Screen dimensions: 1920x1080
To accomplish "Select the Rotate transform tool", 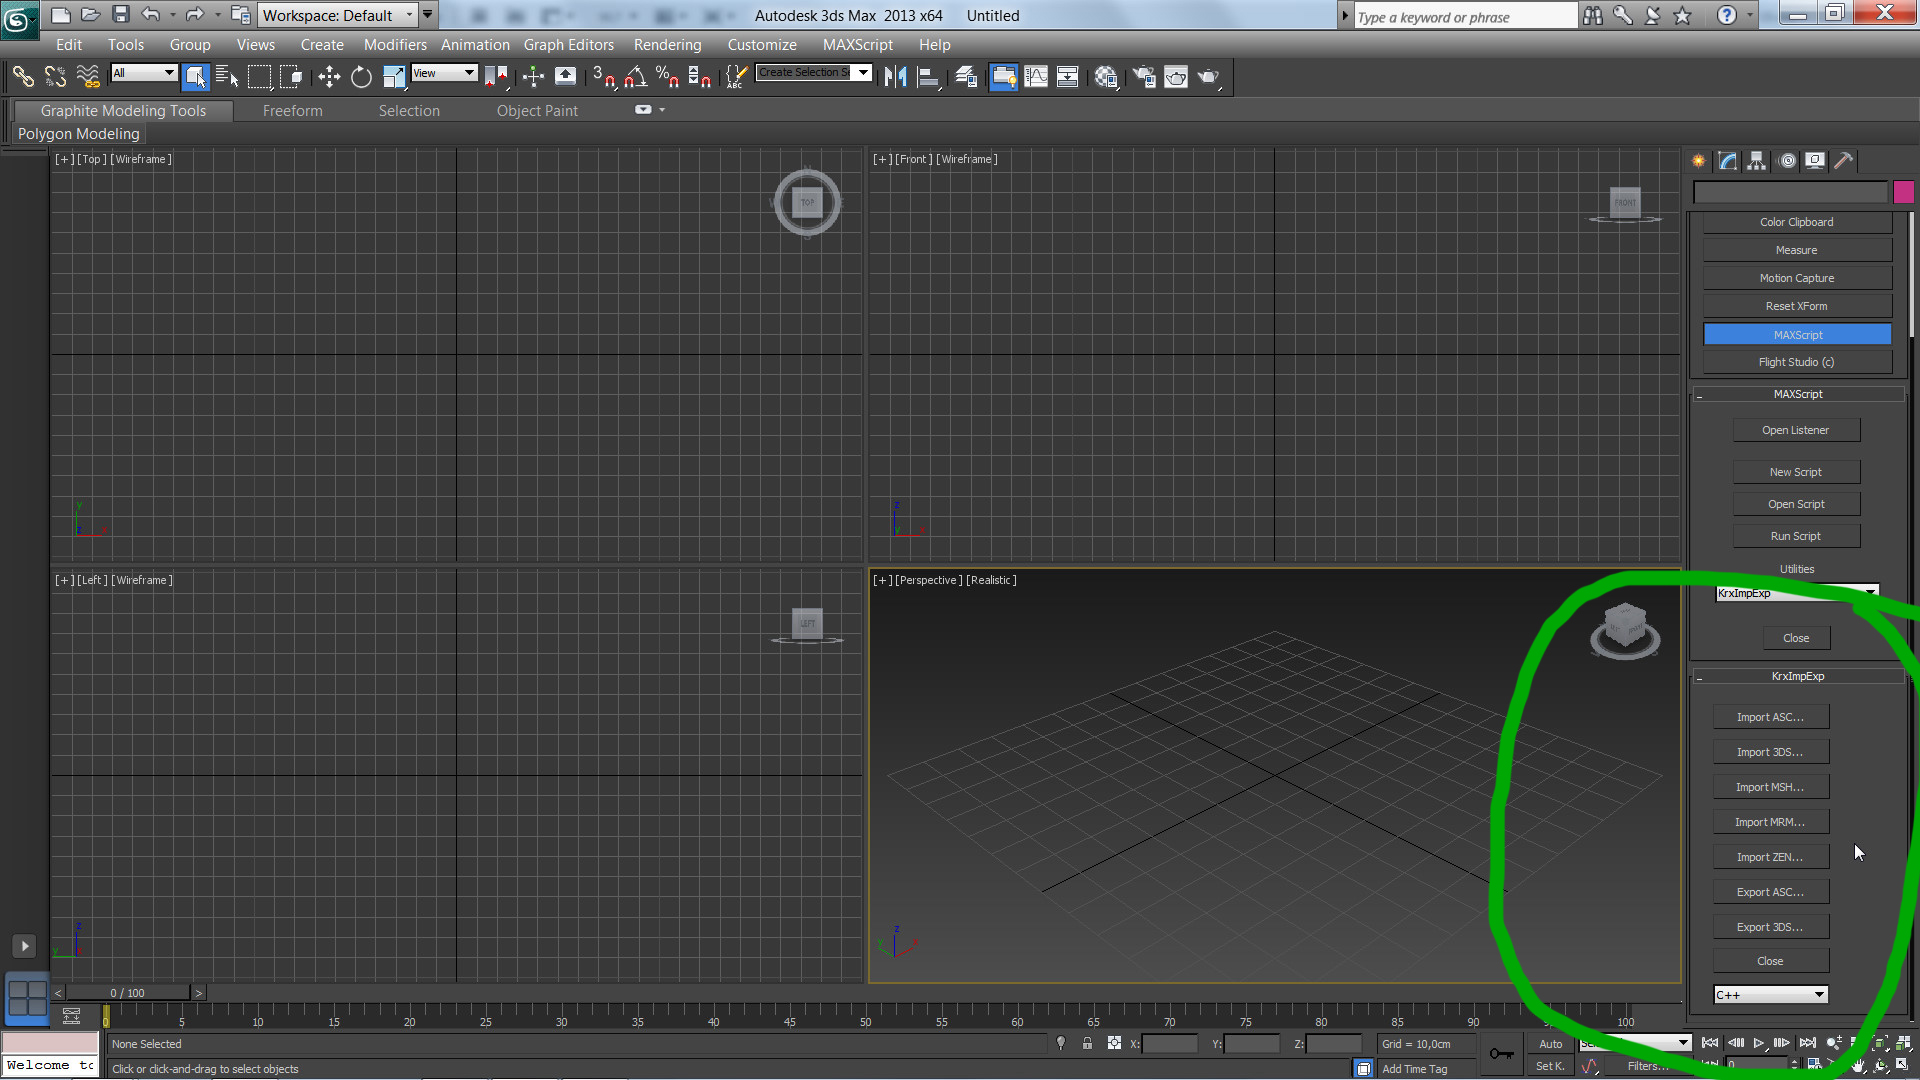I will [x=361, y=77].
